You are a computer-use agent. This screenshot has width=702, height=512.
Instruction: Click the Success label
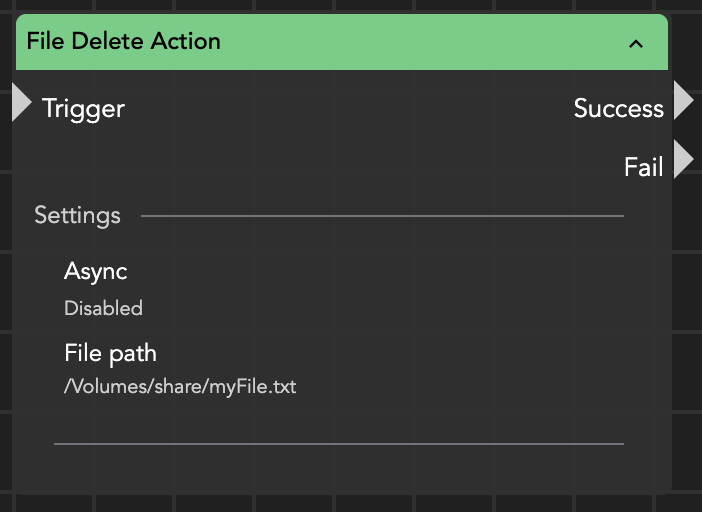[x=618, y=108]
